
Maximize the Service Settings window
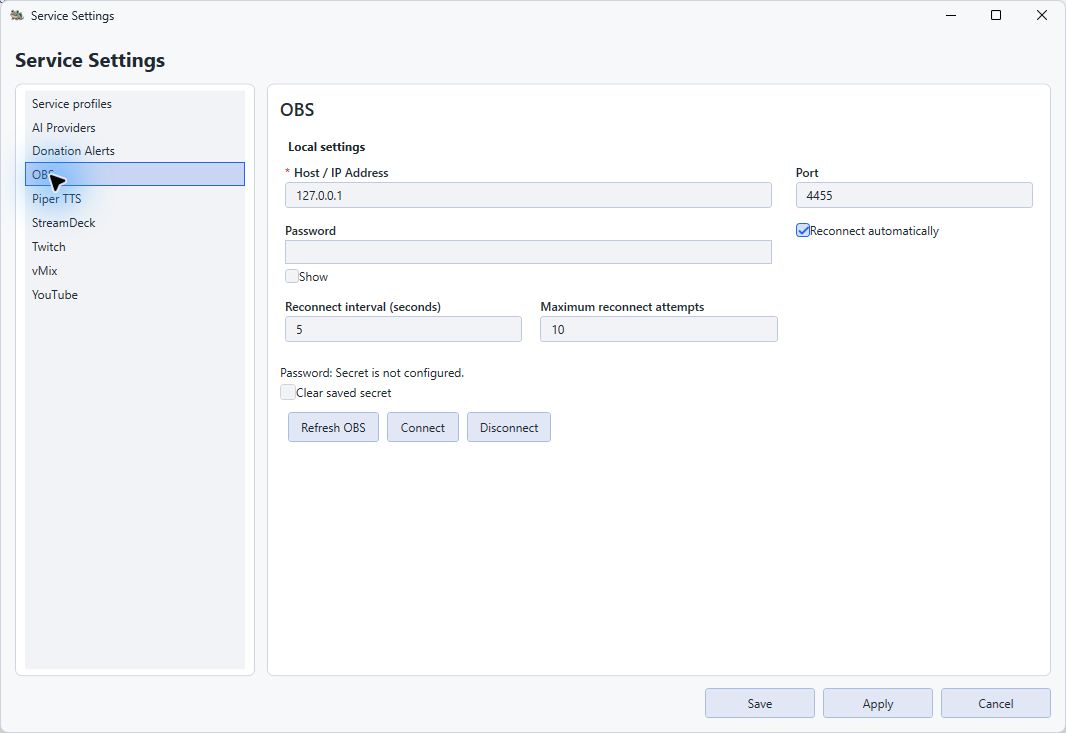click(x=996, y=15)
